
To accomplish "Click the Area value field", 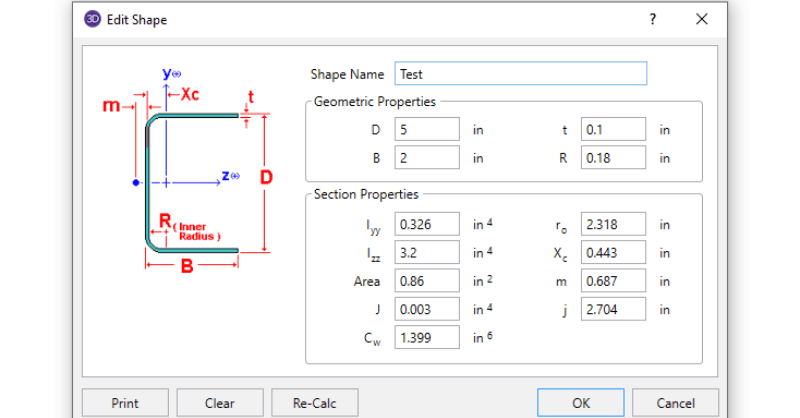I will [427, 281].
